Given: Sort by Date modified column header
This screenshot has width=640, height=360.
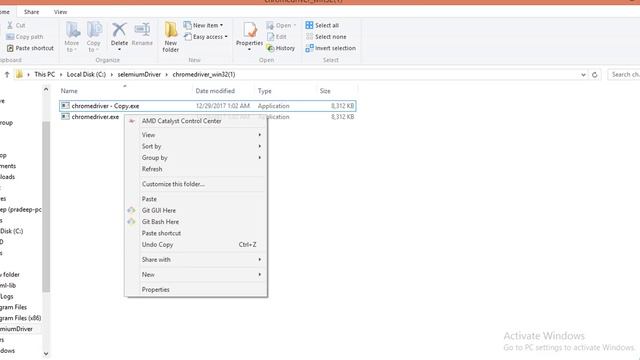Looking at the screenshot, I should coord(215,91).
